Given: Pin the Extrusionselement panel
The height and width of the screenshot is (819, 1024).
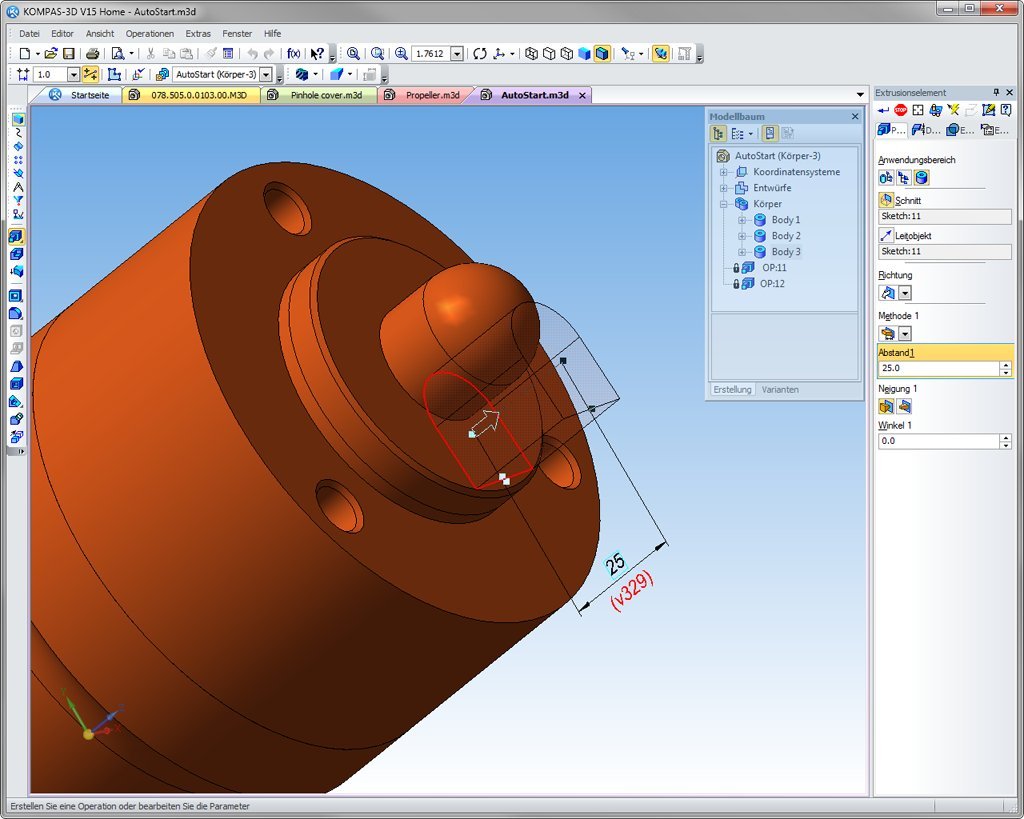Looking at the screenshot, I should (996, 92).
